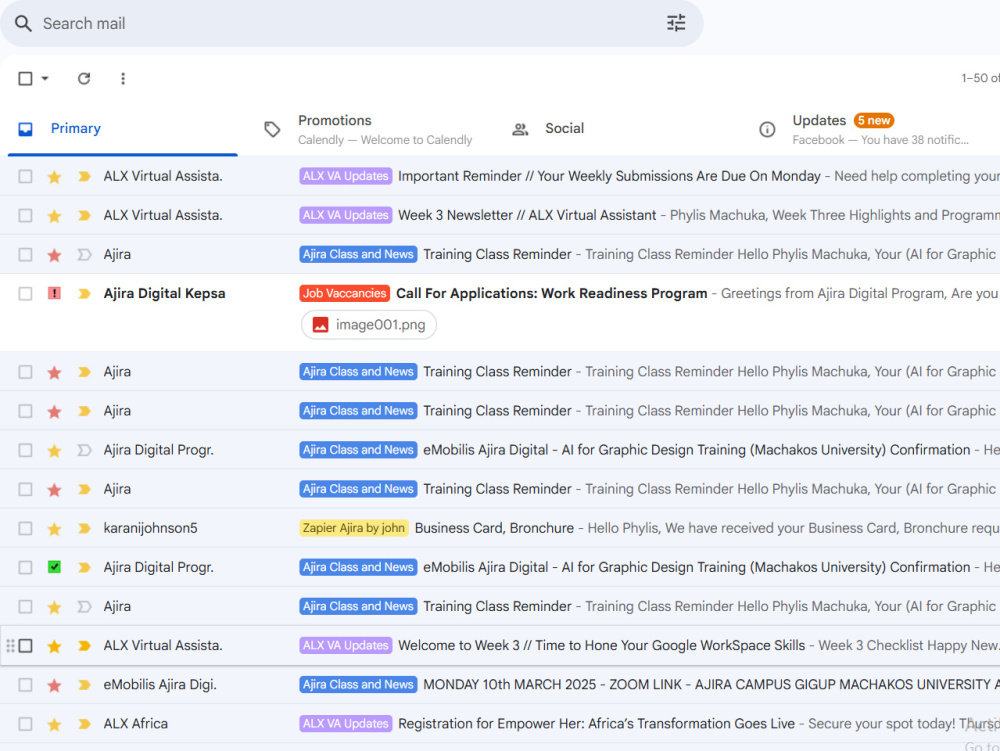Select the Welcome to Week 3 email checkbox

(26, 646)
